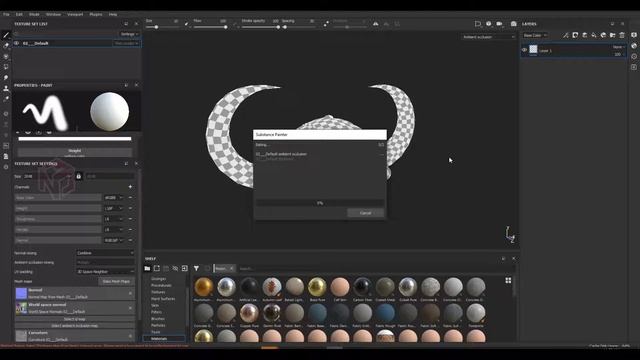
Task: Select the Material Picker tool in left toolbar
Action: [x=6, y=98]
